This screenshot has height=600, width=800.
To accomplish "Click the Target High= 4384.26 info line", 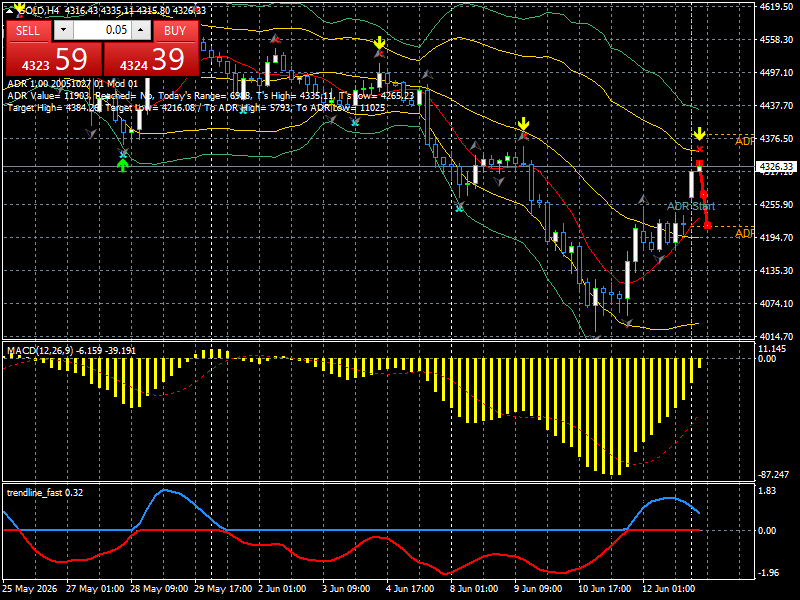I will pos(196,108).
